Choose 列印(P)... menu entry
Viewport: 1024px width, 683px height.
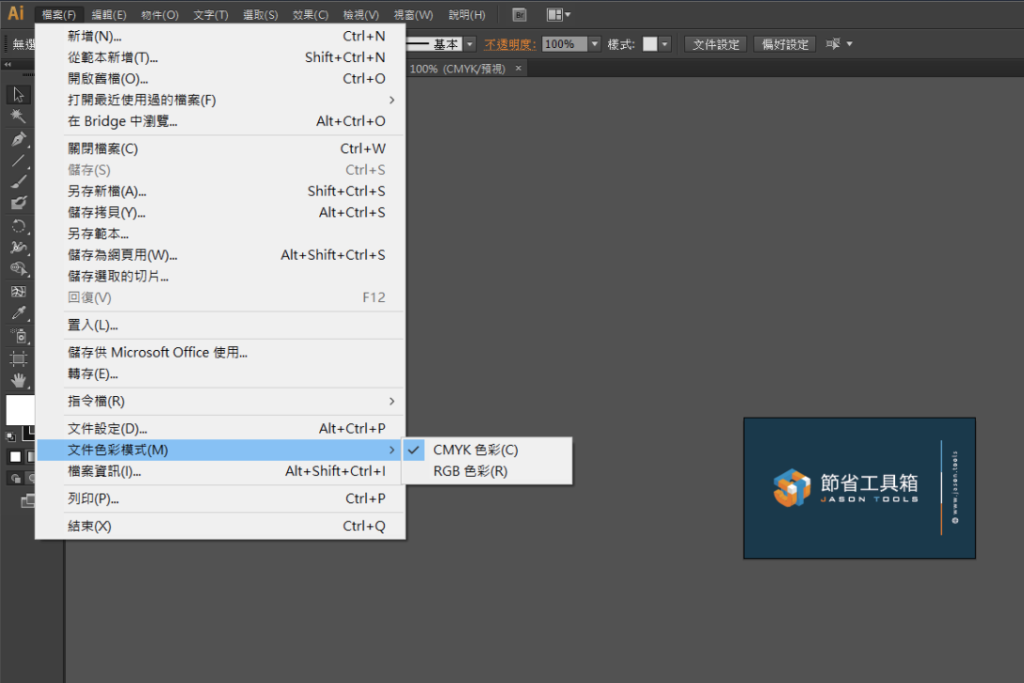[x=221, y=499]
